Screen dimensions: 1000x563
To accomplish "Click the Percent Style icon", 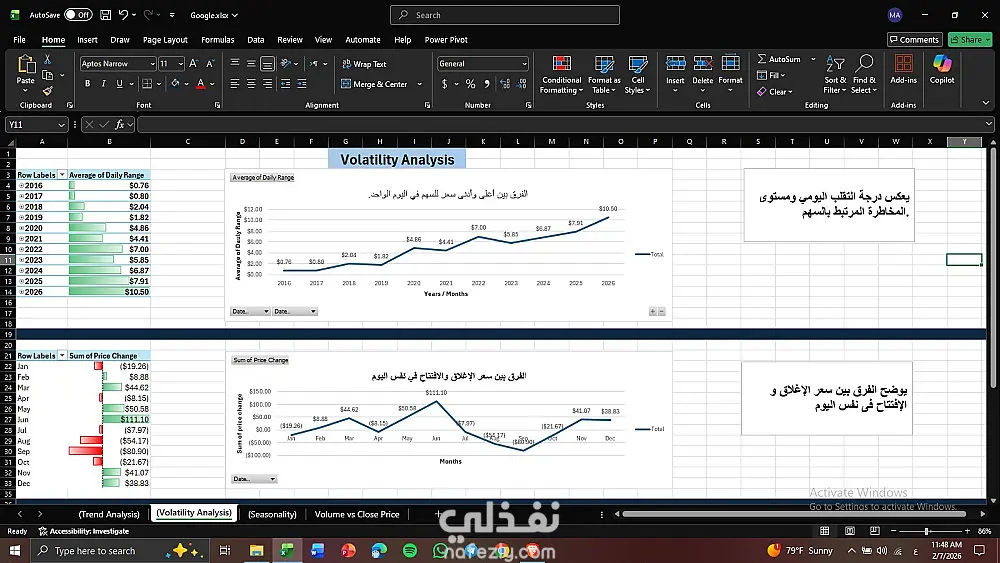I will 471,84.
